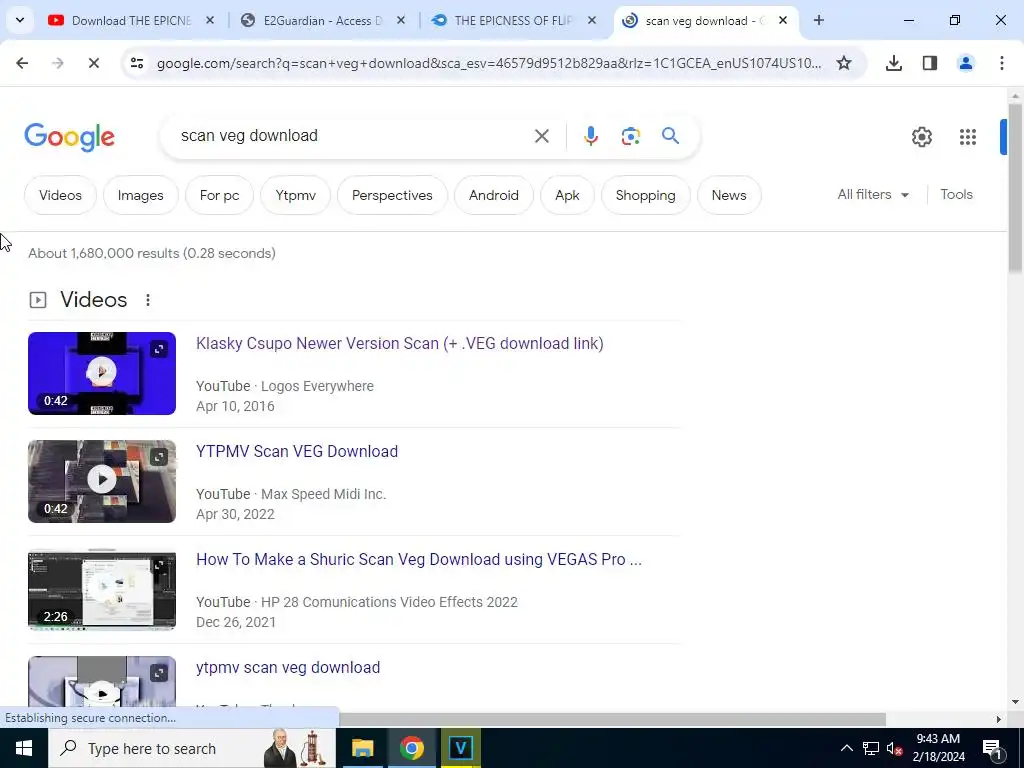Open Chrome profile avatar
This screenshot has width=1024, height=768.
pos(966,63)
